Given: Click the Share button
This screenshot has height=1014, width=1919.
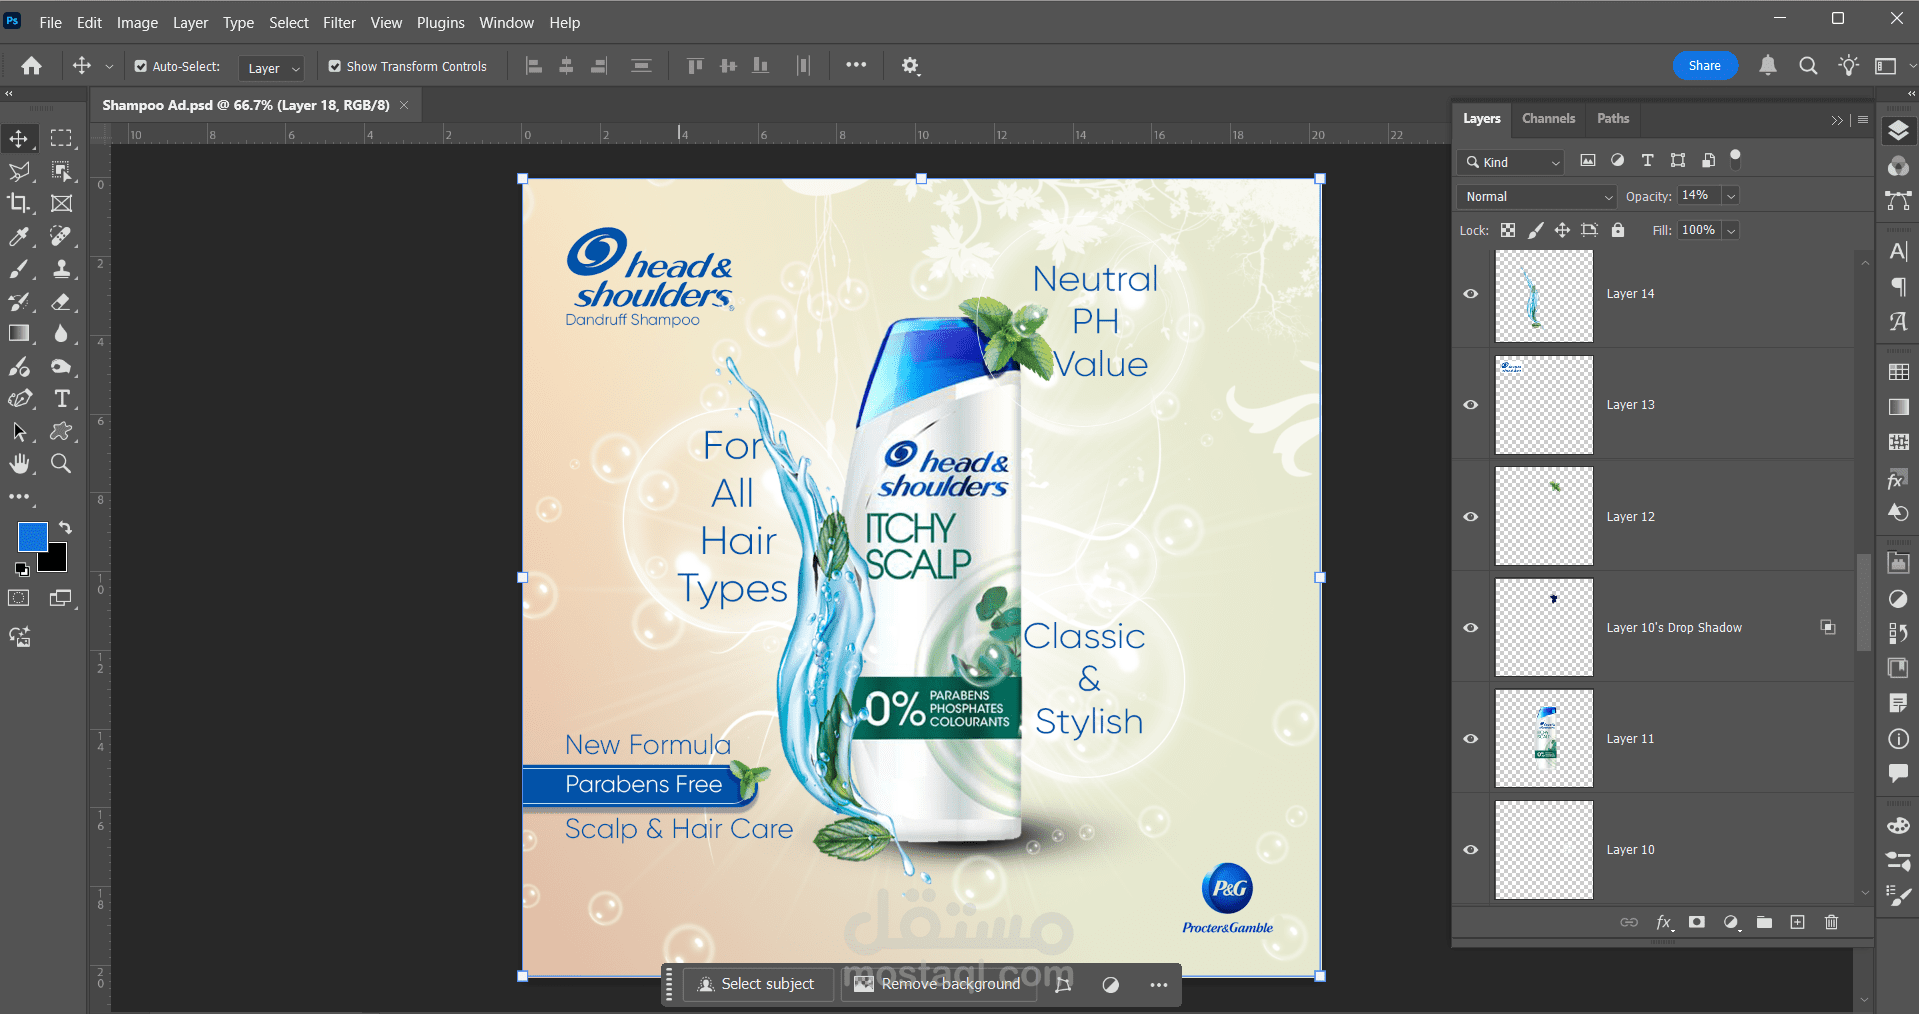Looking at the screenshot, I should coord(1705,66).
